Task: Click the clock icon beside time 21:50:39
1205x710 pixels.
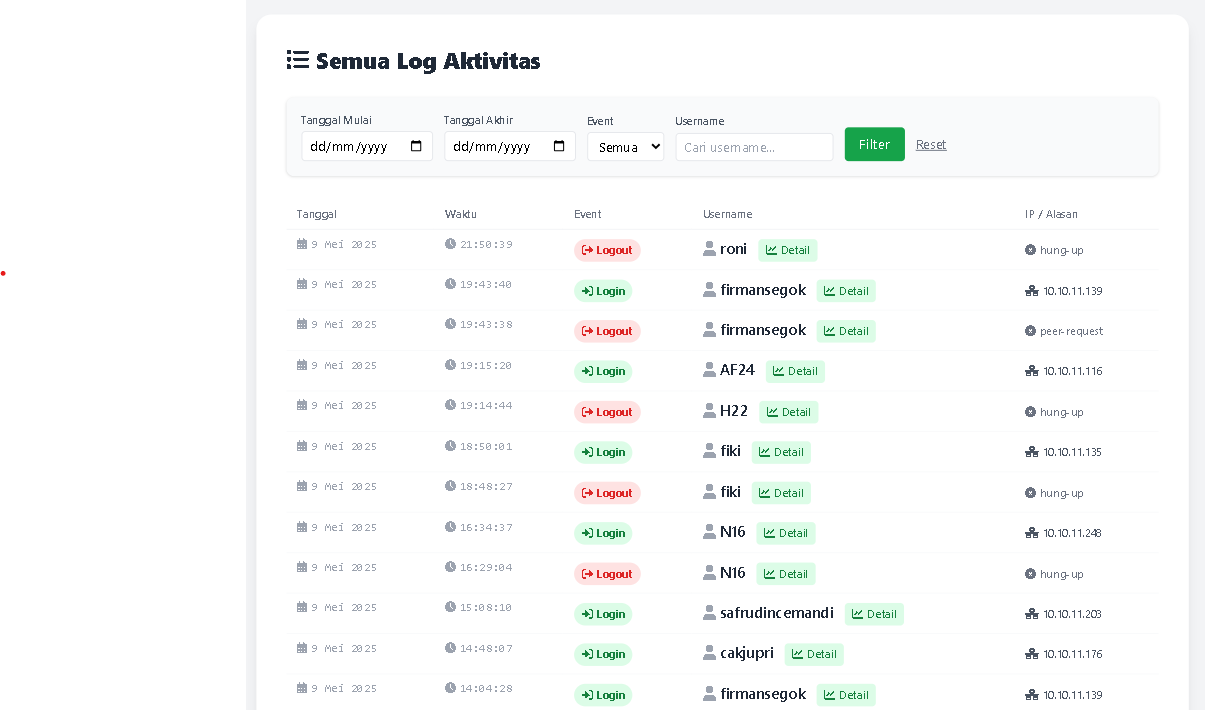Action: pos(451,244)
